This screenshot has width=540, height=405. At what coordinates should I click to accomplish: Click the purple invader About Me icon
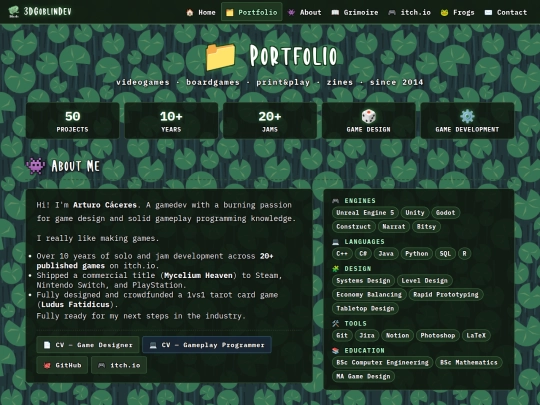coord(36,166)
